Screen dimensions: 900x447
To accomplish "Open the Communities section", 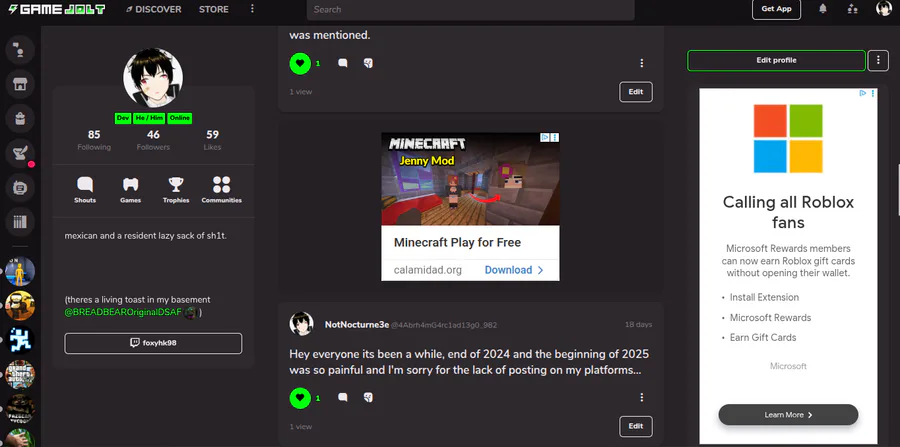I will 222,190.
